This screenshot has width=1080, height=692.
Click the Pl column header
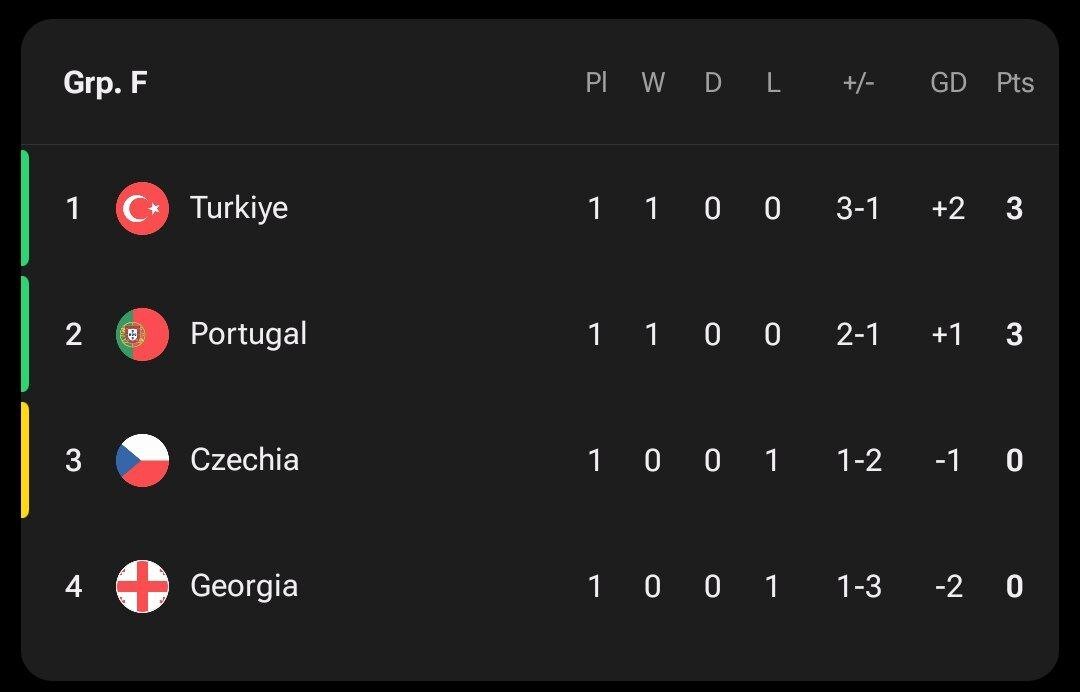tap(596, 83)
